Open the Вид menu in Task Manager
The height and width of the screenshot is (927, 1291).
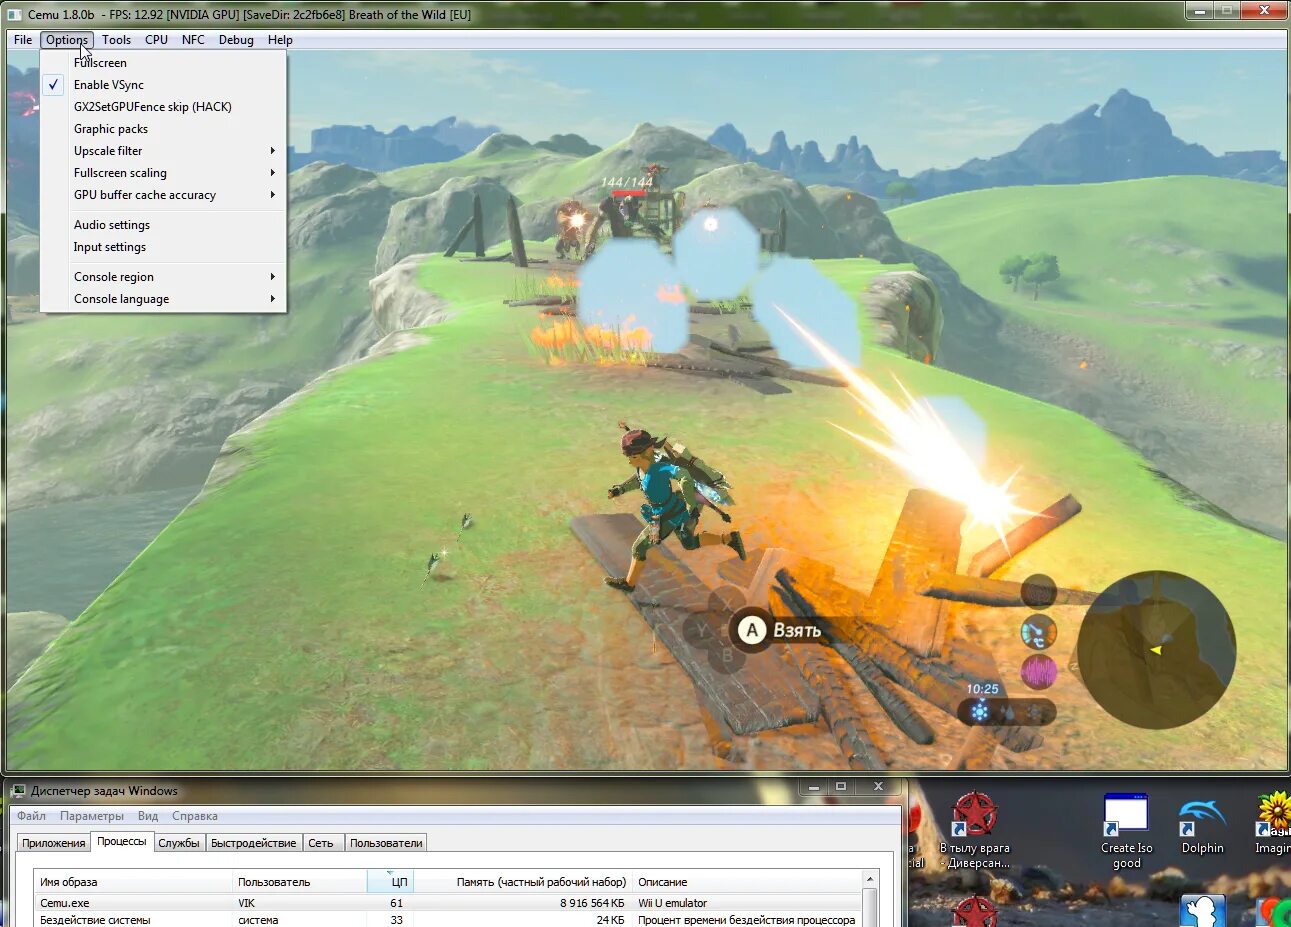pyautogui.click(x=148, y=816)
